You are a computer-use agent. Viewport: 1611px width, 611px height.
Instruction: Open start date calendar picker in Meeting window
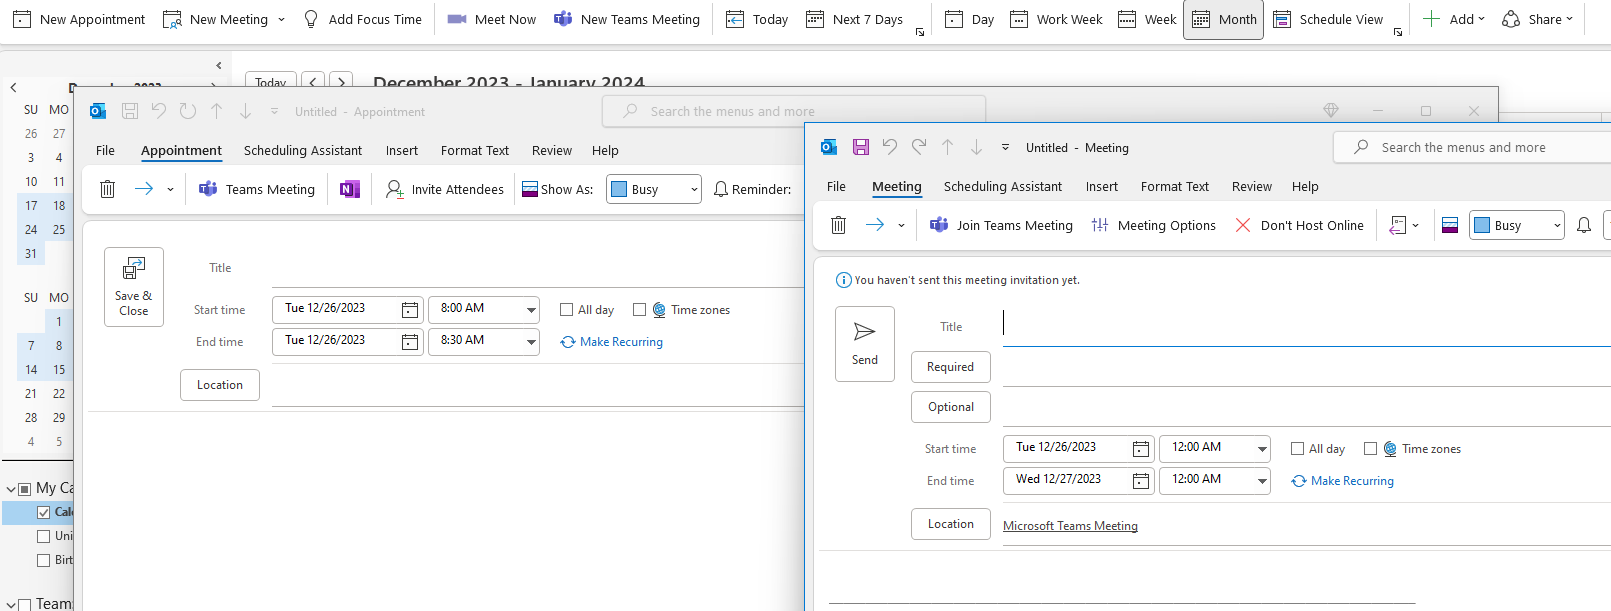tap(1141, 449)
